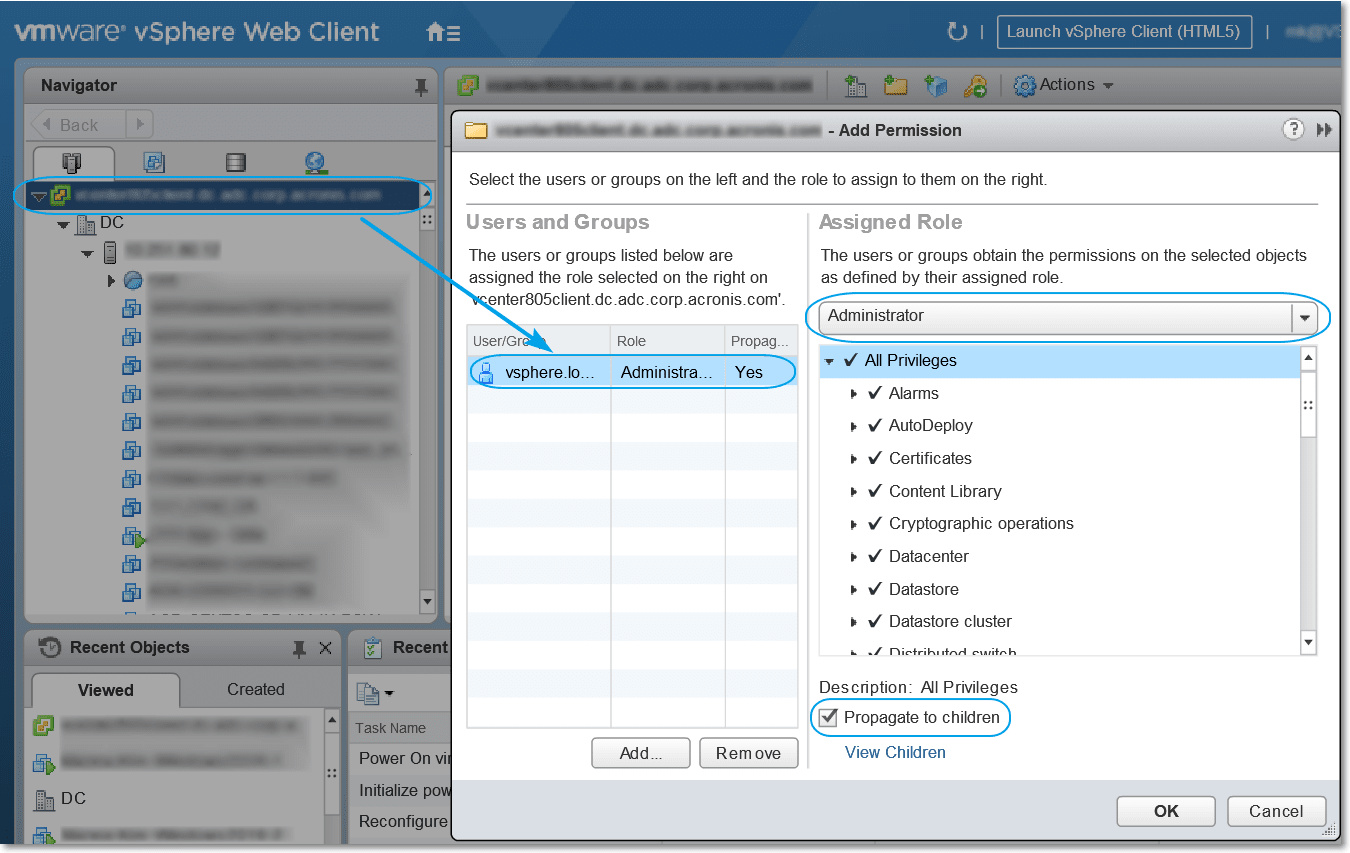Collapse the host node under DC
Viewport: 1350px width, 853px height.
pyautogui.click(x=87, y=253)
